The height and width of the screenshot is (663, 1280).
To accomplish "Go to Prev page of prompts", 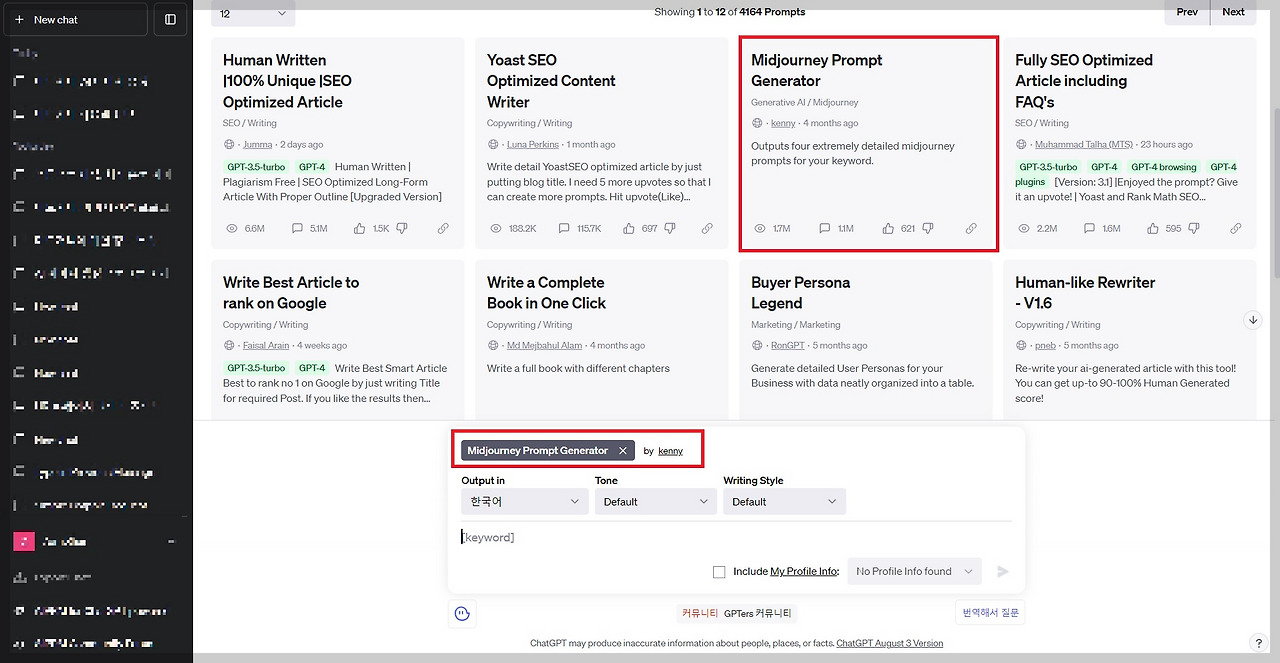I will coord(1187,12).
